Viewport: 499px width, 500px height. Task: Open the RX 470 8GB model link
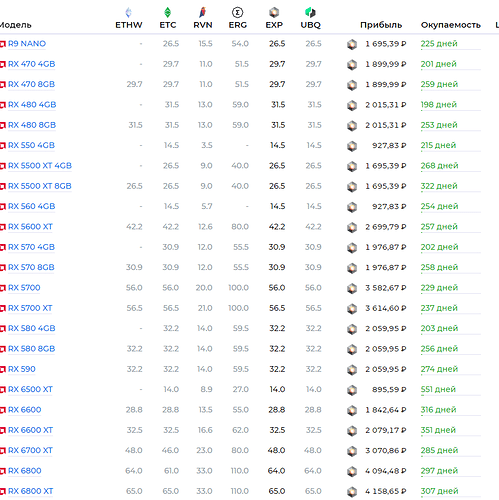point(32,84)
